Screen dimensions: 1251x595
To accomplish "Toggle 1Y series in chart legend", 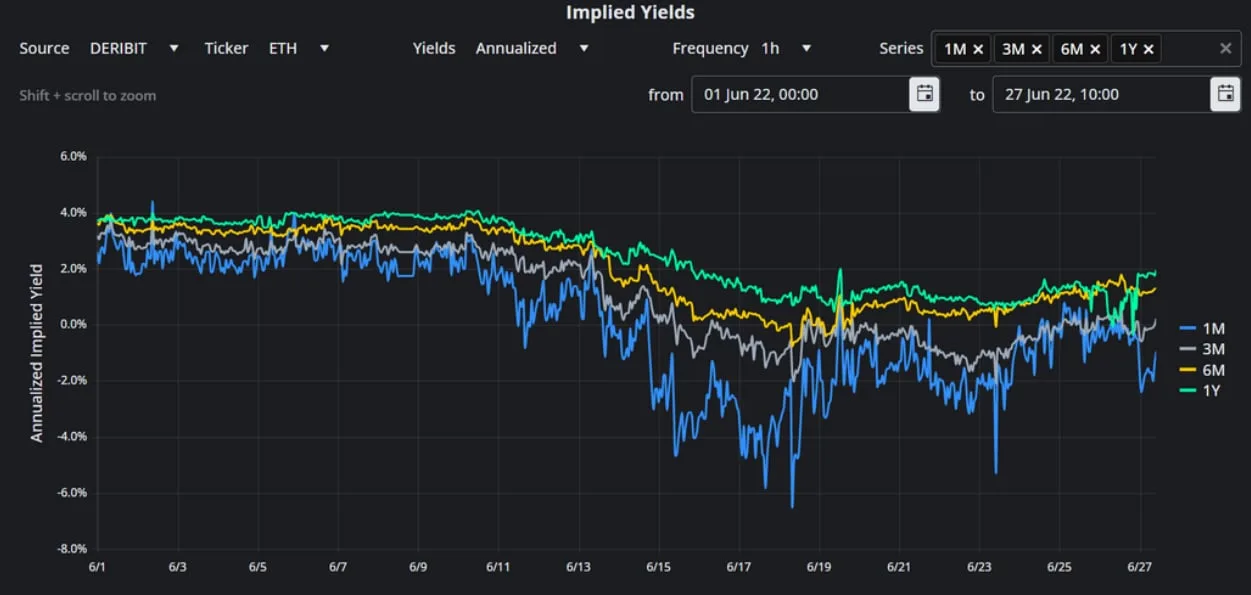I will pos(1201,390).
